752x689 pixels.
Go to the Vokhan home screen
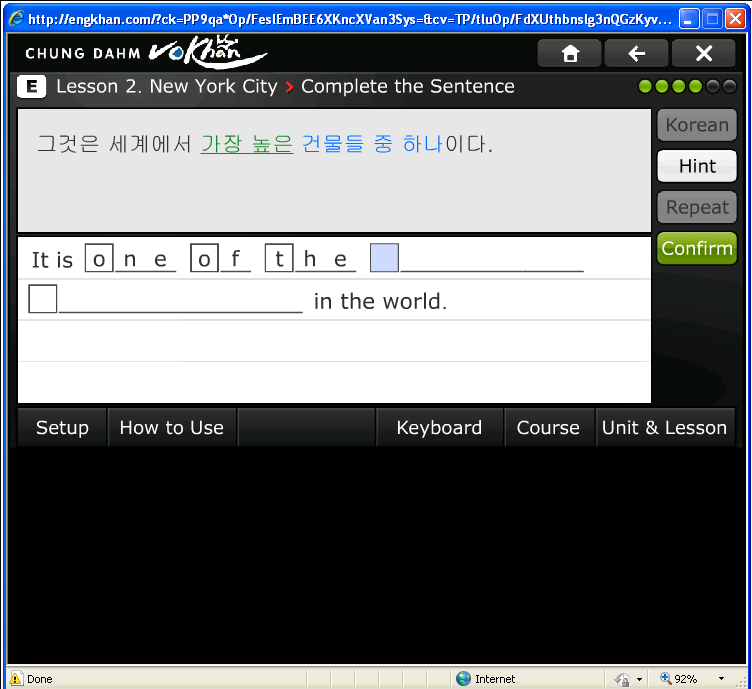pyautogui.click(x=569, y=53)
